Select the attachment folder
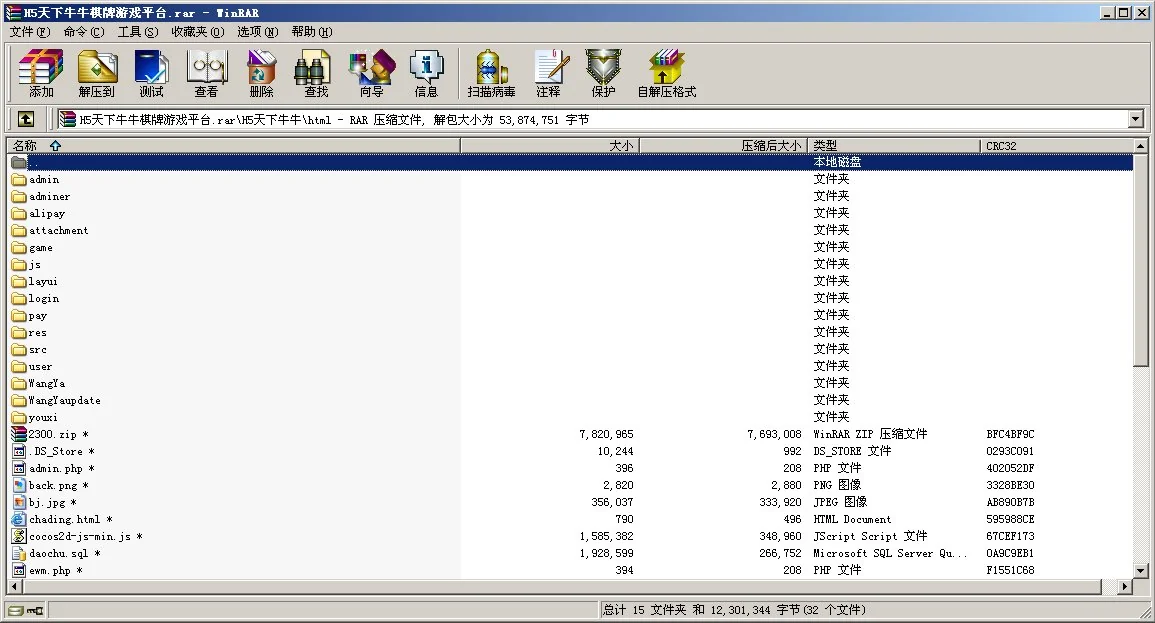The width and height of the screenshot is (1155, 623). pyautogui.click(x=58, y=231)
